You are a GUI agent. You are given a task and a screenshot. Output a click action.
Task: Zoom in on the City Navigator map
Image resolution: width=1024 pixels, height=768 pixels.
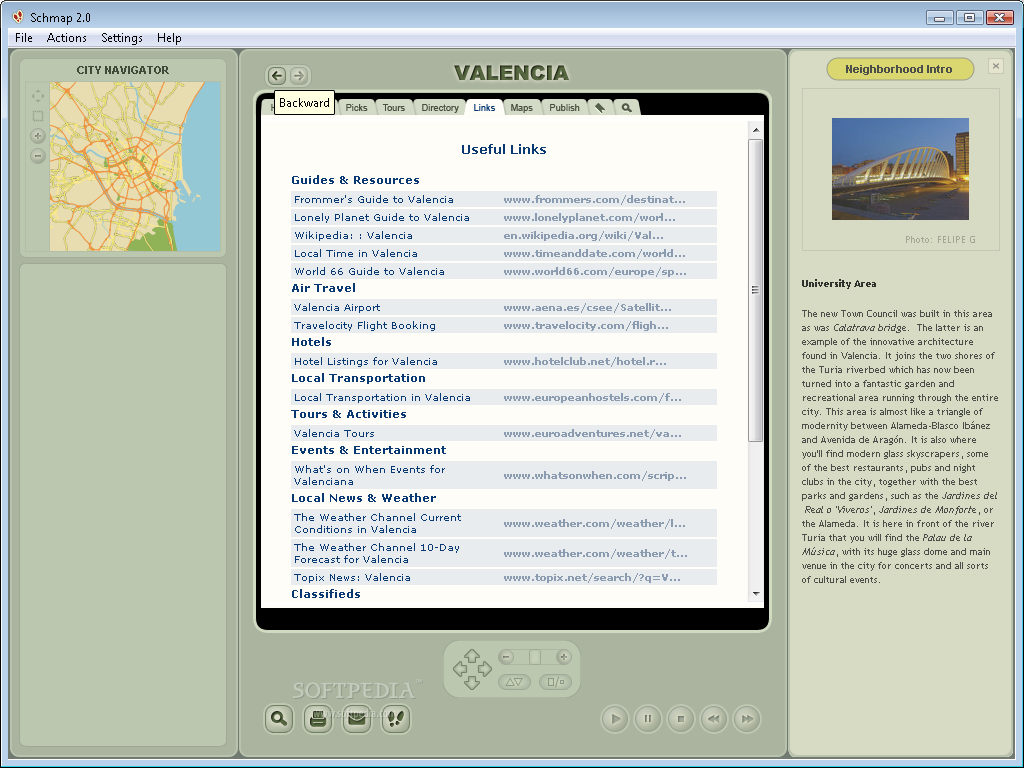tap(38, 136)
